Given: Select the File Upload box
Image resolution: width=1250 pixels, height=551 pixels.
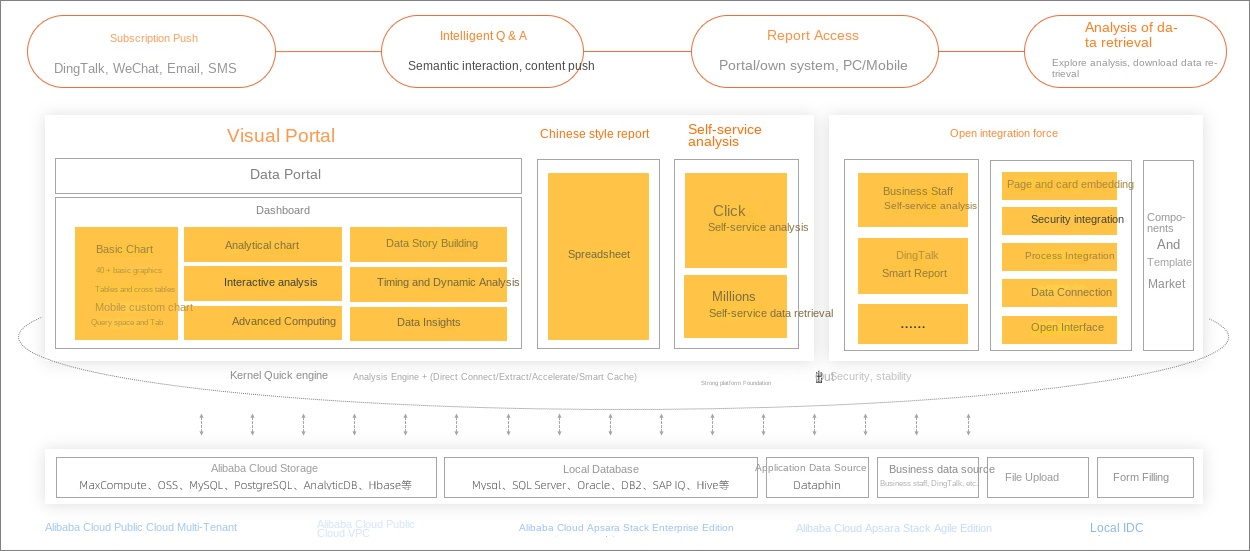Looking at the screenshot, I should [x=1038, y=477].
